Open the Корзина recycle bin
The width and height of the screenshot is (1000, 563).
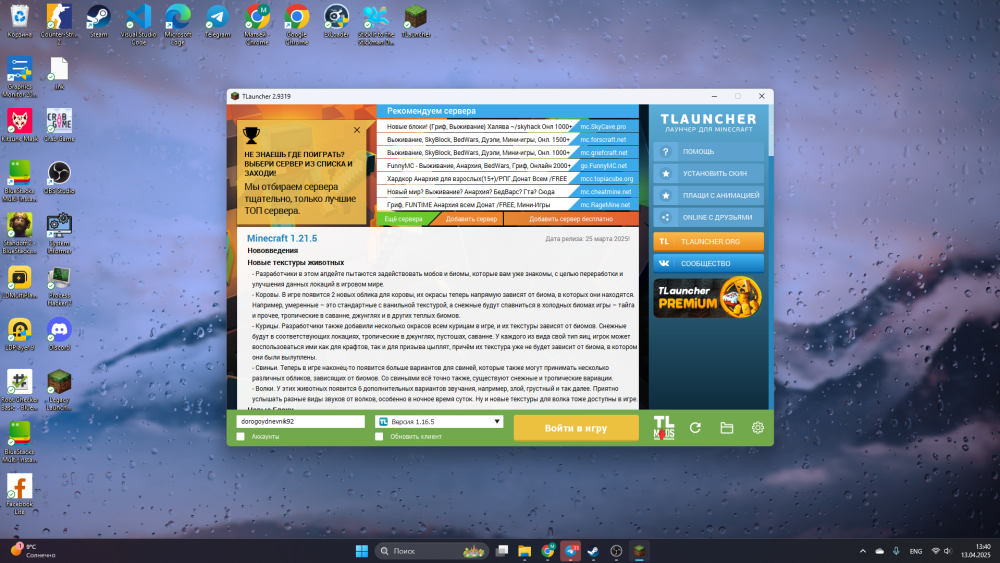point(20,22)
